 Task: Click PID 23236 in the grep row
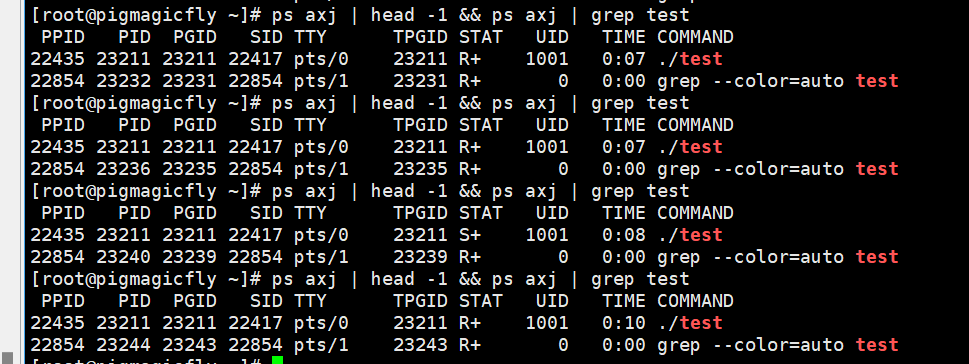point(123,169)
